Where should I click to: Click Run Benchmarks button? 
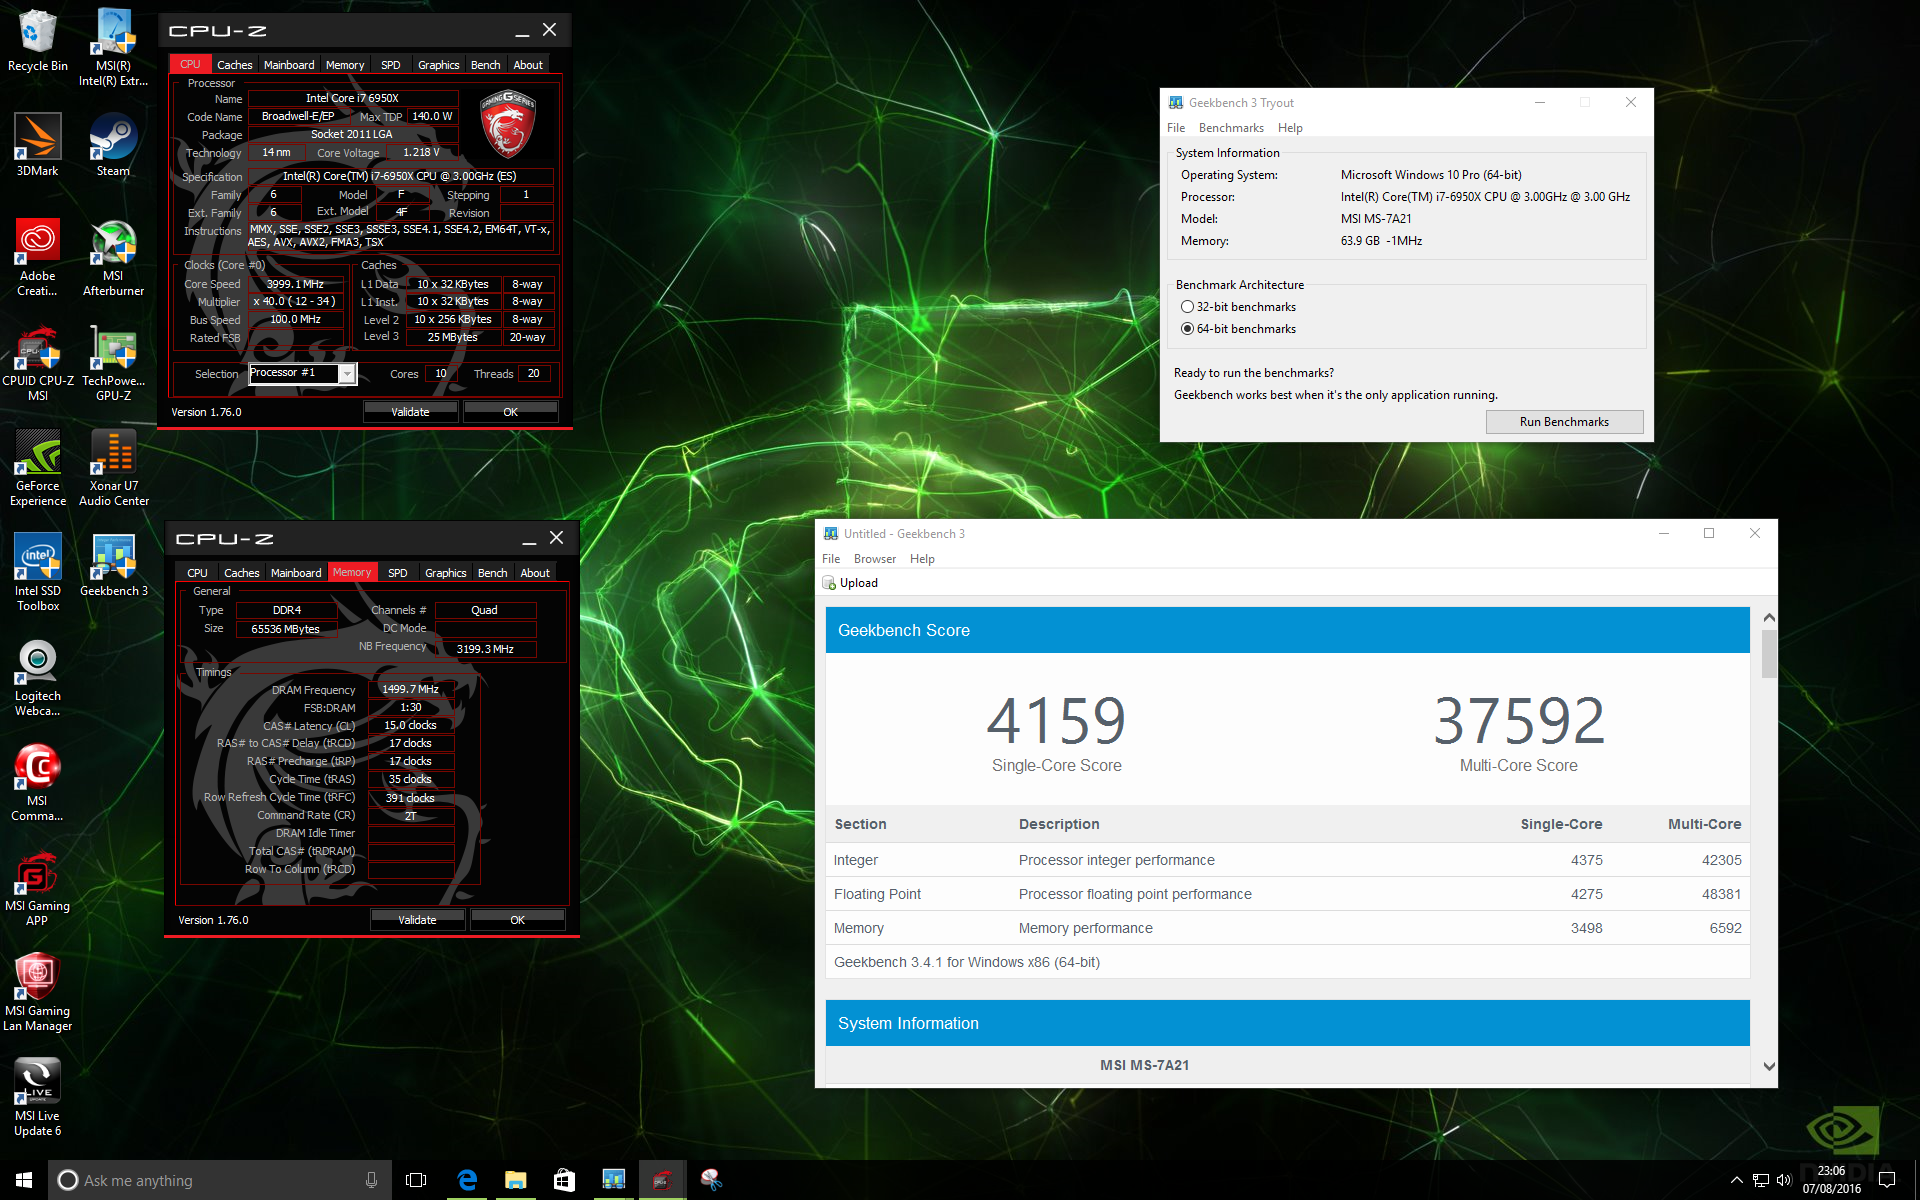coord(1564,422)
